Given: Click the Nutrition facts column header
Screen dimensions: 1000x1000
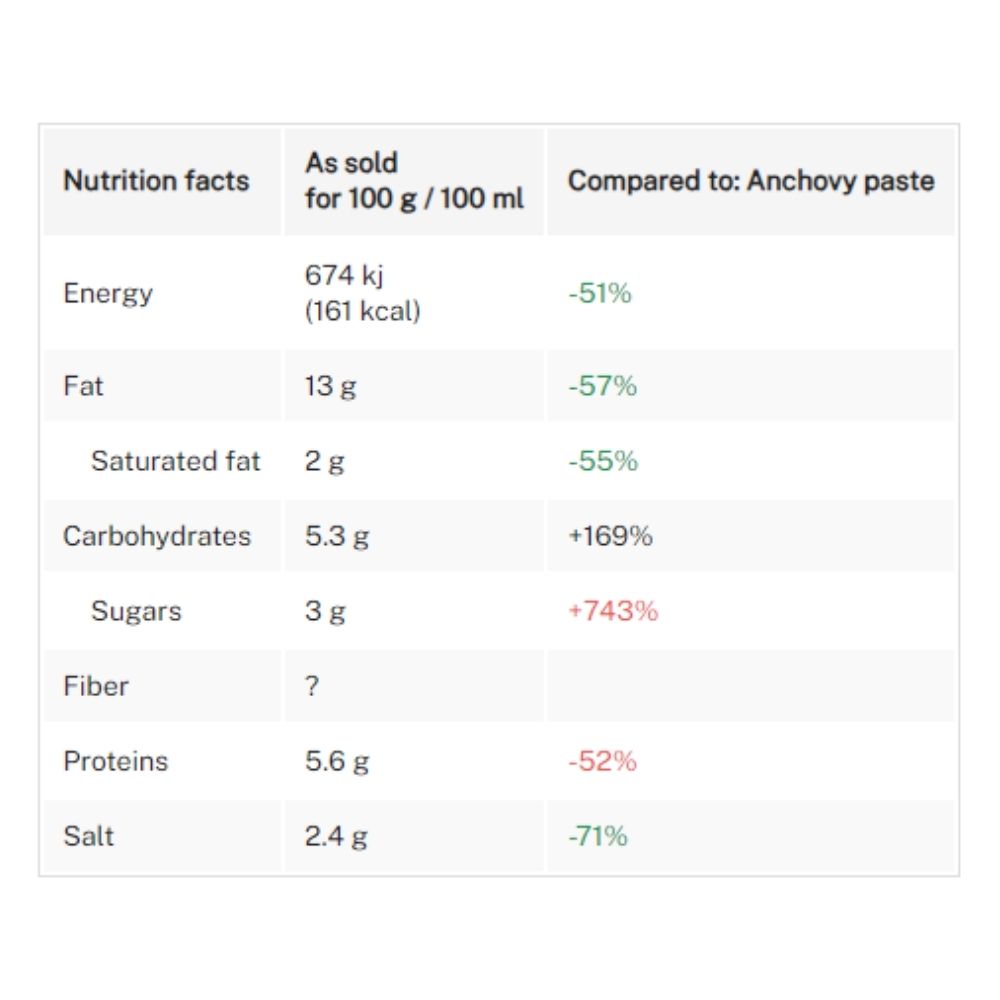Looking at the screenshot, I should (156, 180).
